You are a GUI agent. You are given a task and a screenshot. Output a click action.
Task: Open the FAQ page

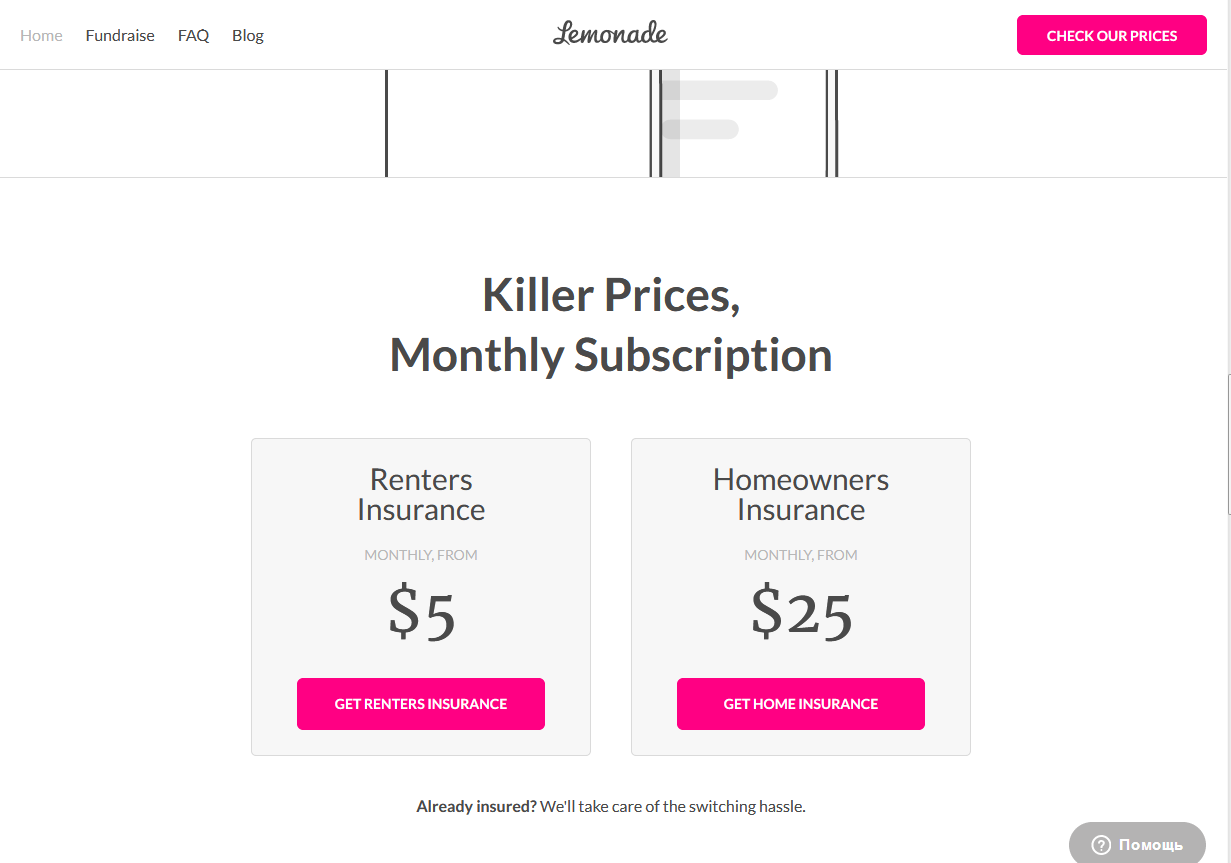click(193, 35)
